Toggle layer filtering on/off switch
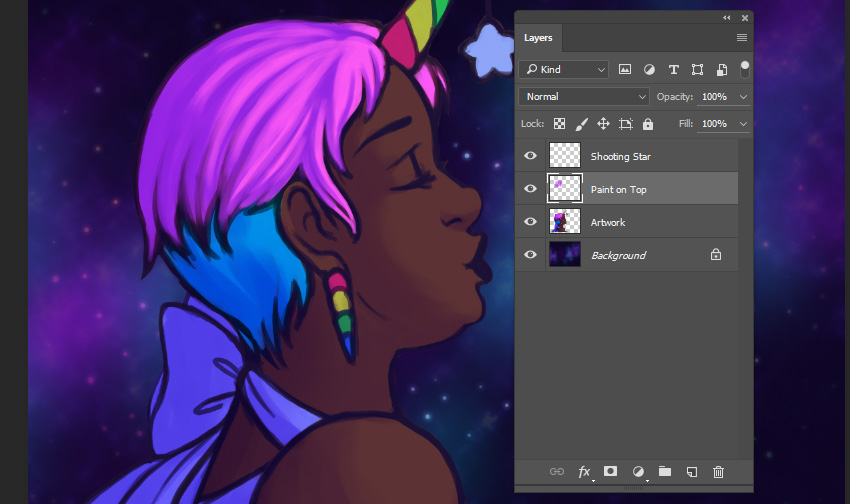850x504 pixels. click(745, 69)
